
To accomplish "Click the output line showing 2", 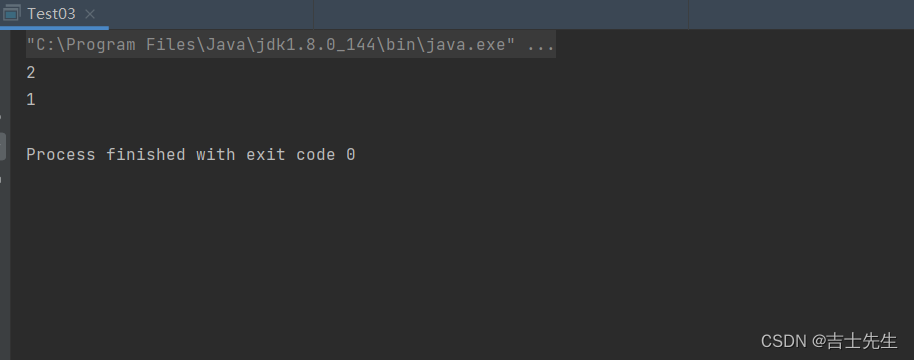I will 31,73.
